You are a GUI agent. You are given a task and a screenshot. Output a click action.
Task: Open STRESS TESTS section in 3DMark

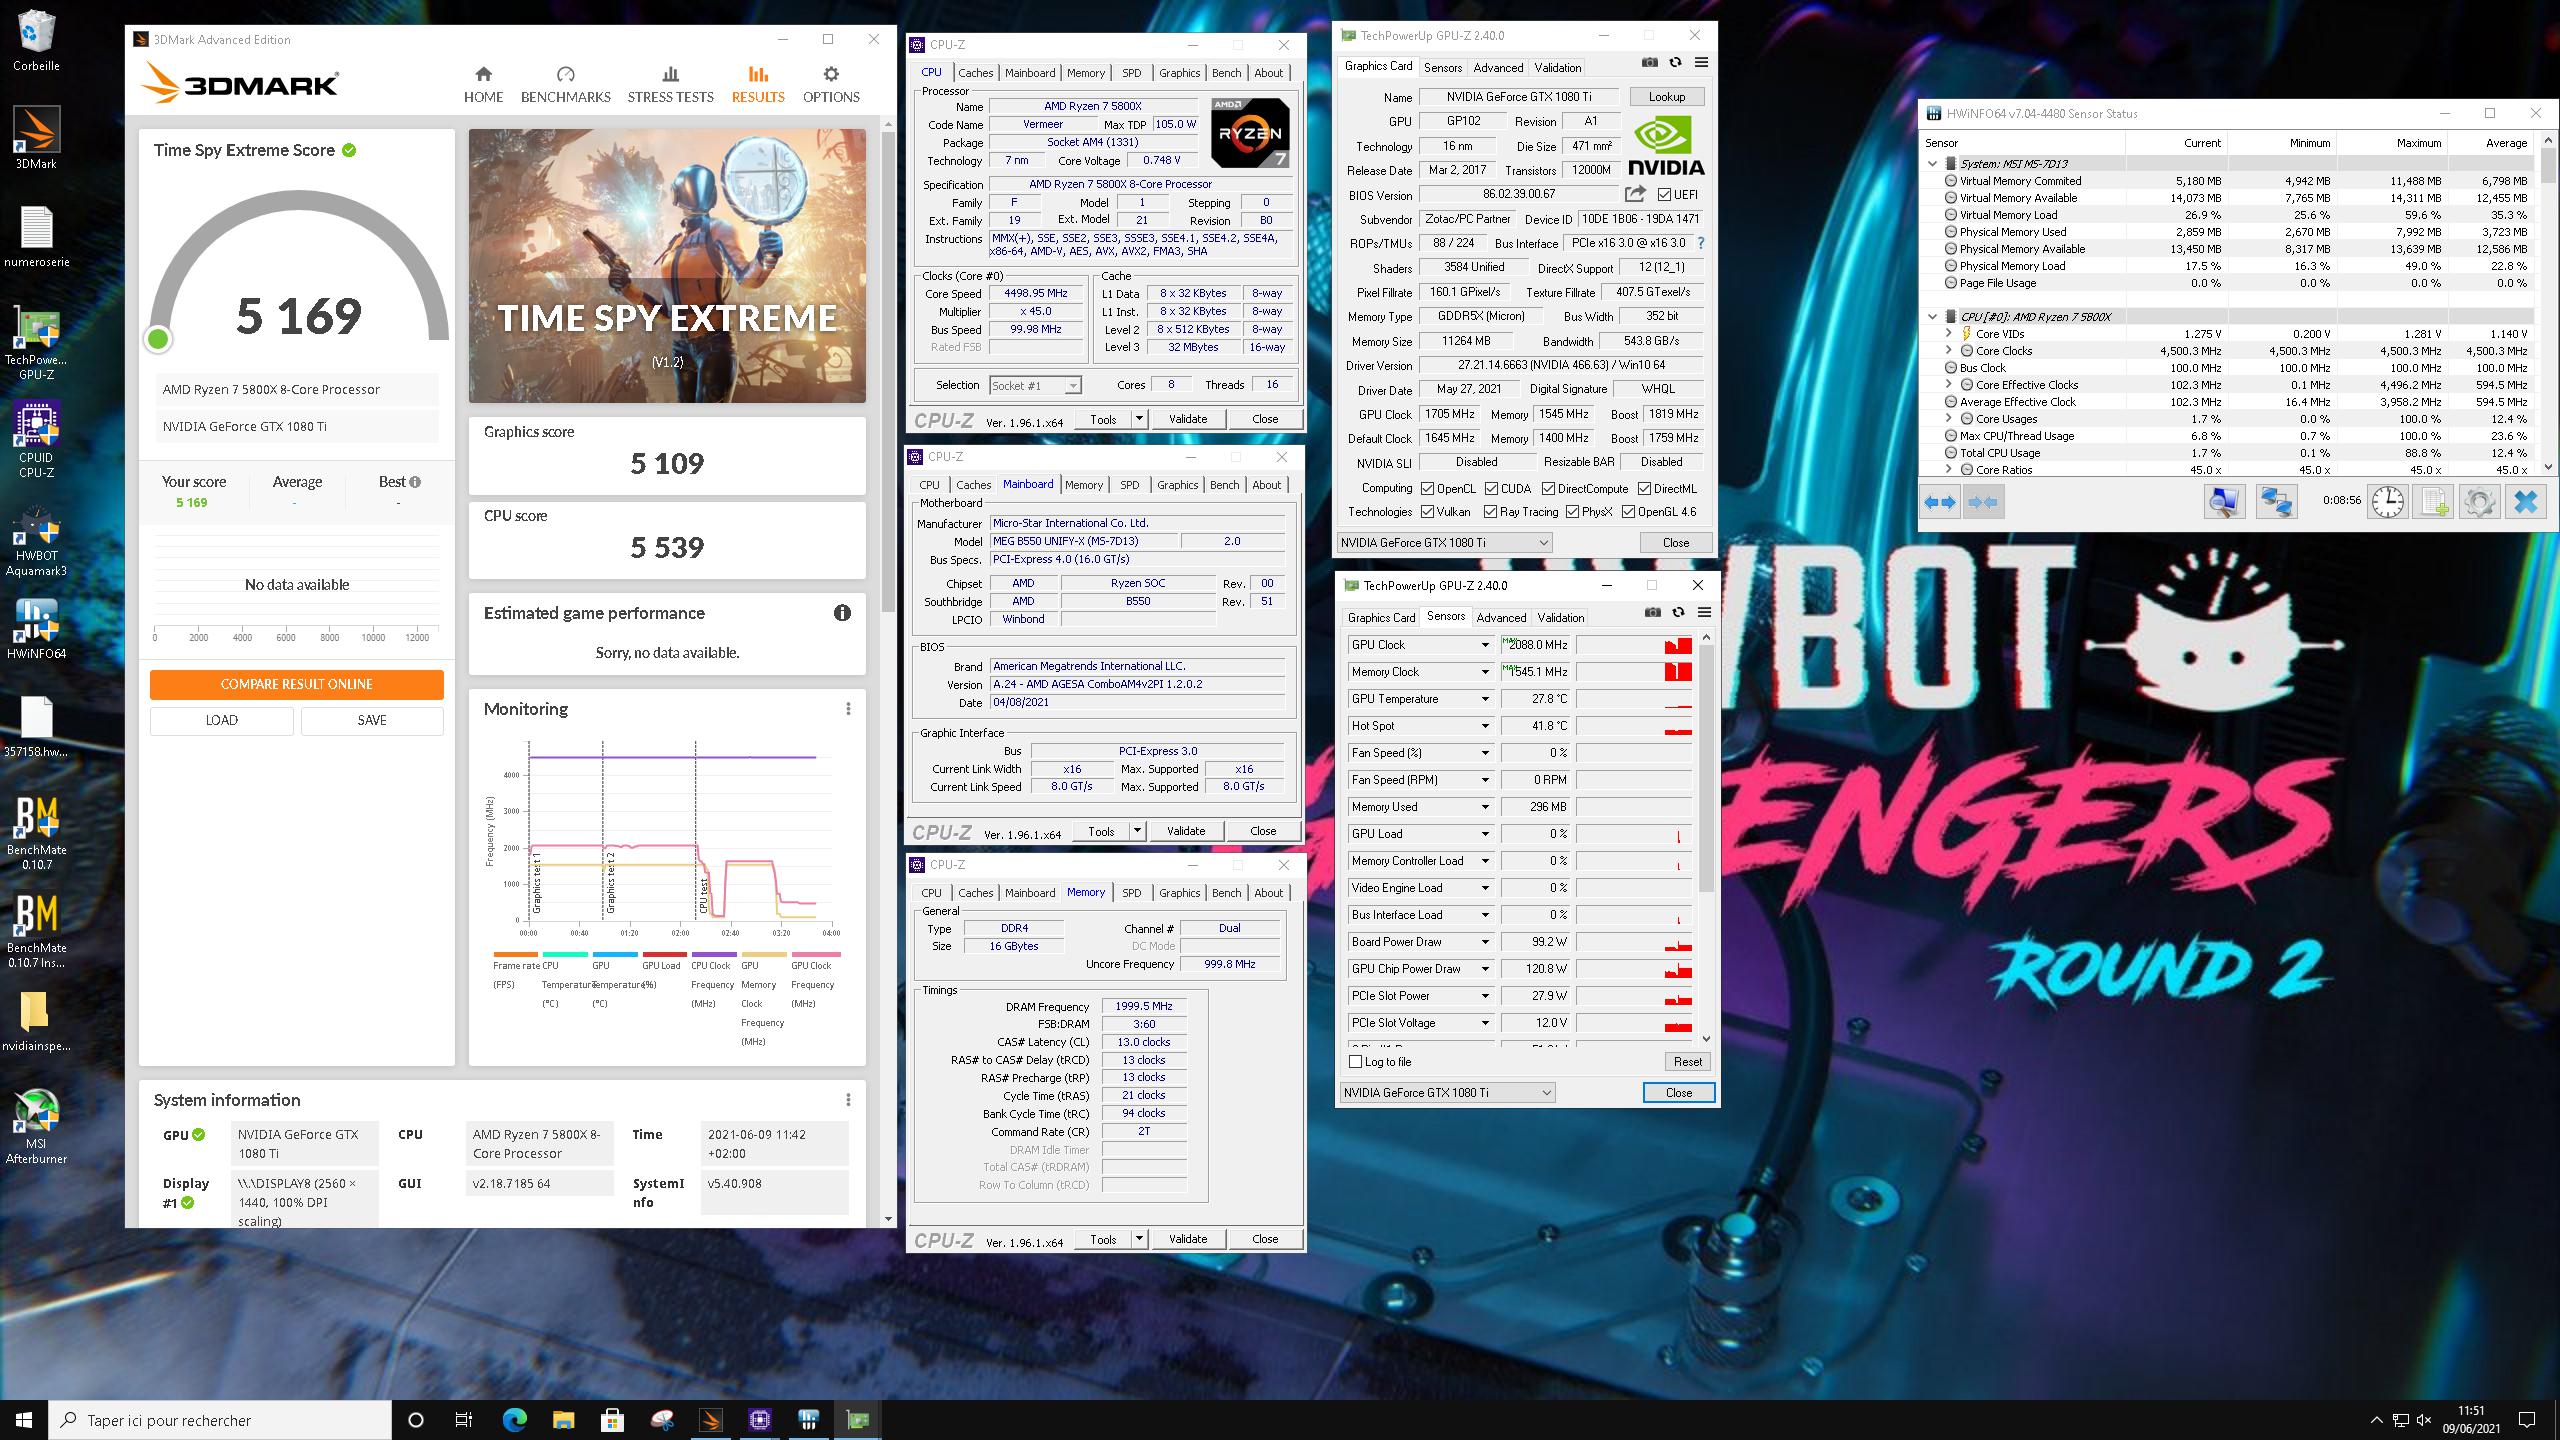coord(670,85)
